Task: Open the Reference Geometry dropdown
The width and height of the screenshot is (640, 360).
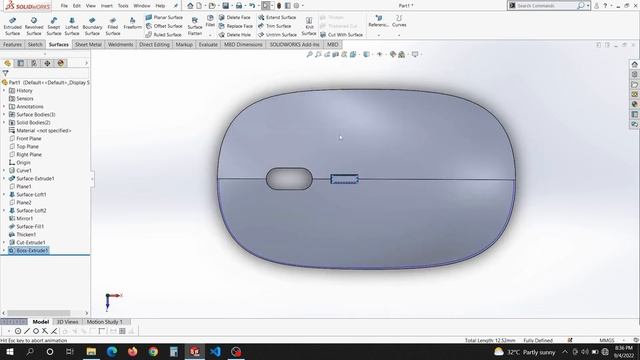Action: coord(378,35)
